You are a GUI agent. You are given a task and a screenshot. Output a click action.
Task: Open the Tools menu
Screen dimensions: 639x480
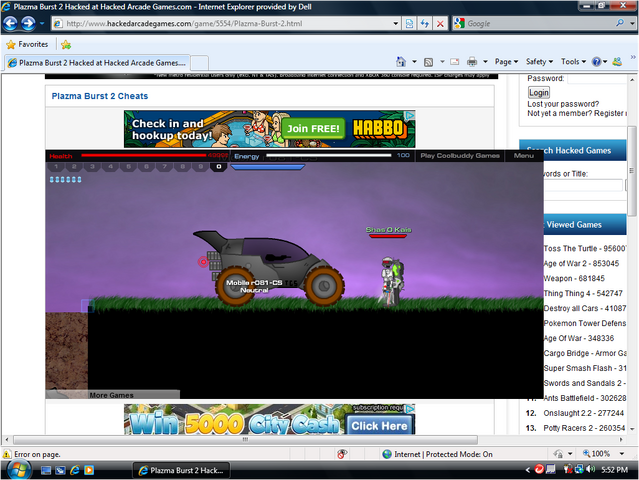click(x=573, y=62)
